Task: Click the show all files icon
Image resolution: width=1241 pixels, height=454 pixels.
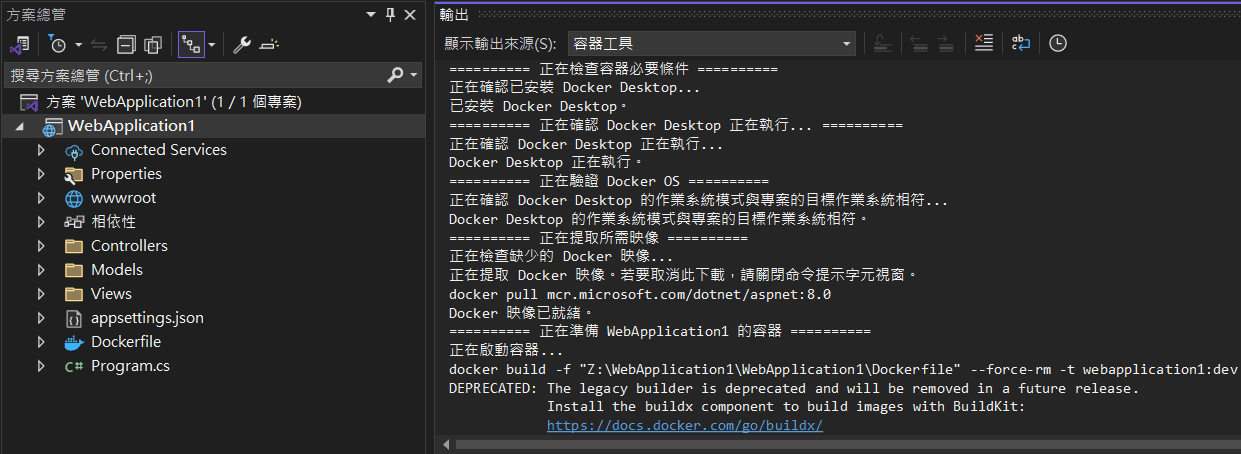Action: [153, 44]
